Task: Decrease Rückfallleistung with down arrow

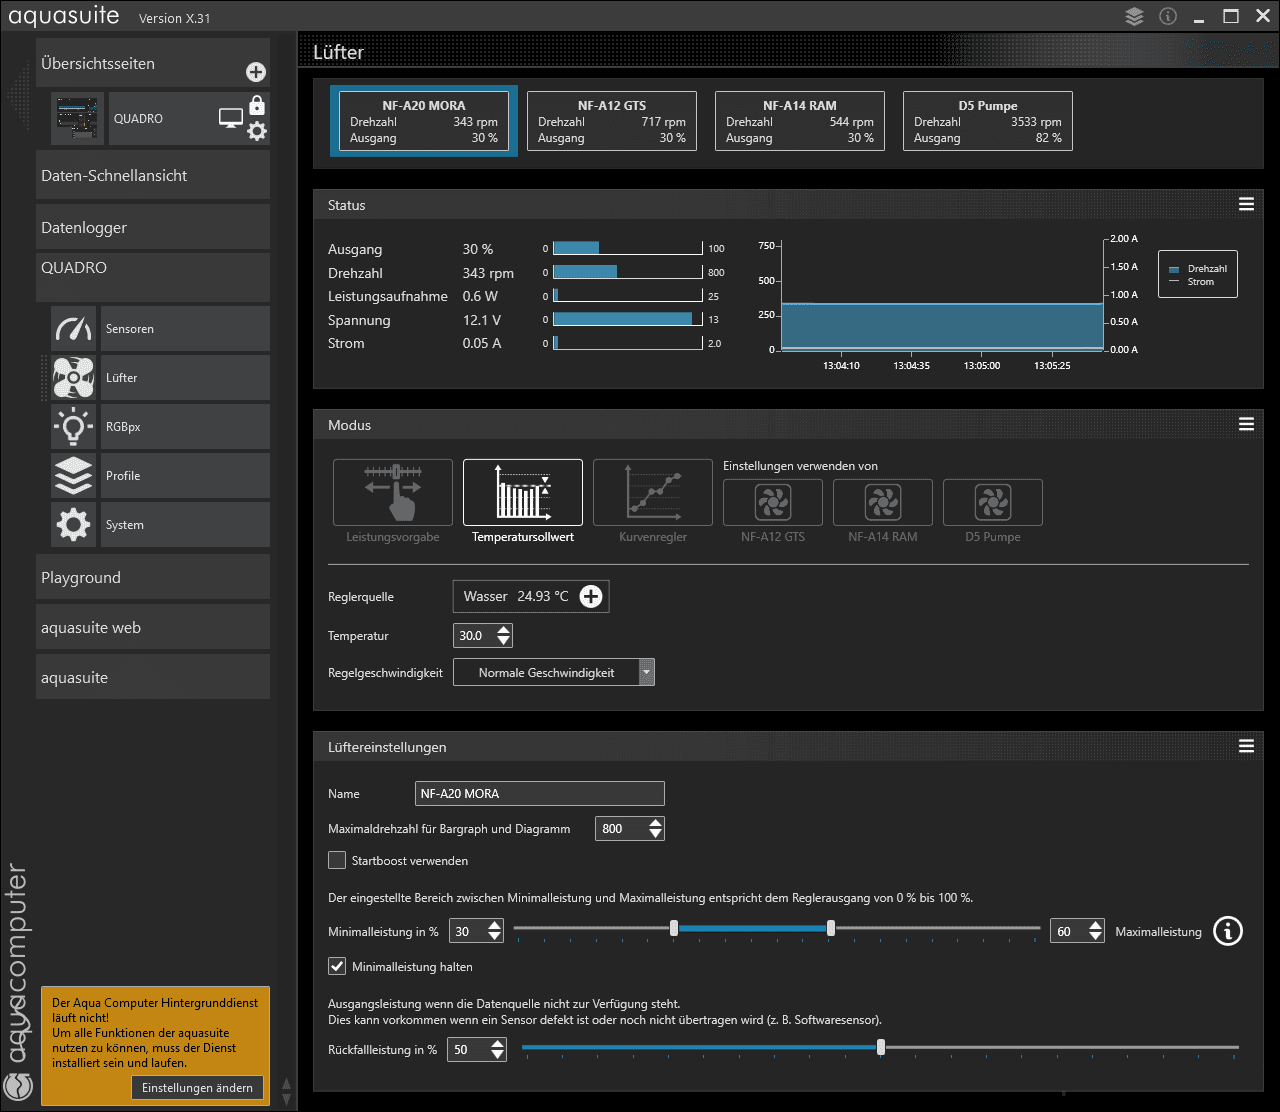Action: [x=497, y=1056]
